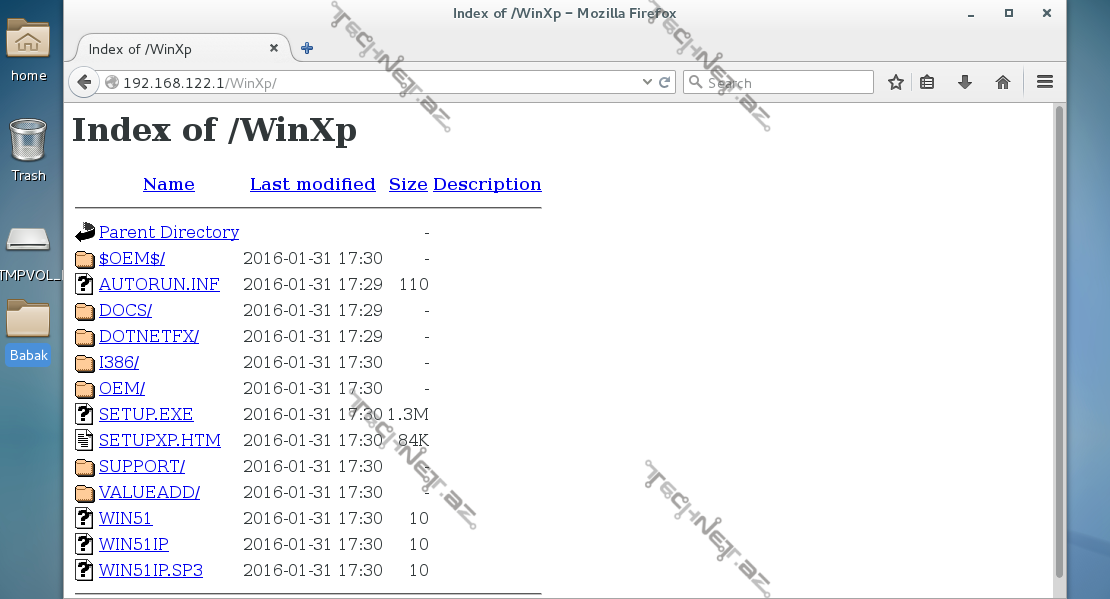Click the Firefox home icon
1110x599 pixels.
(x=1003, y=83)
